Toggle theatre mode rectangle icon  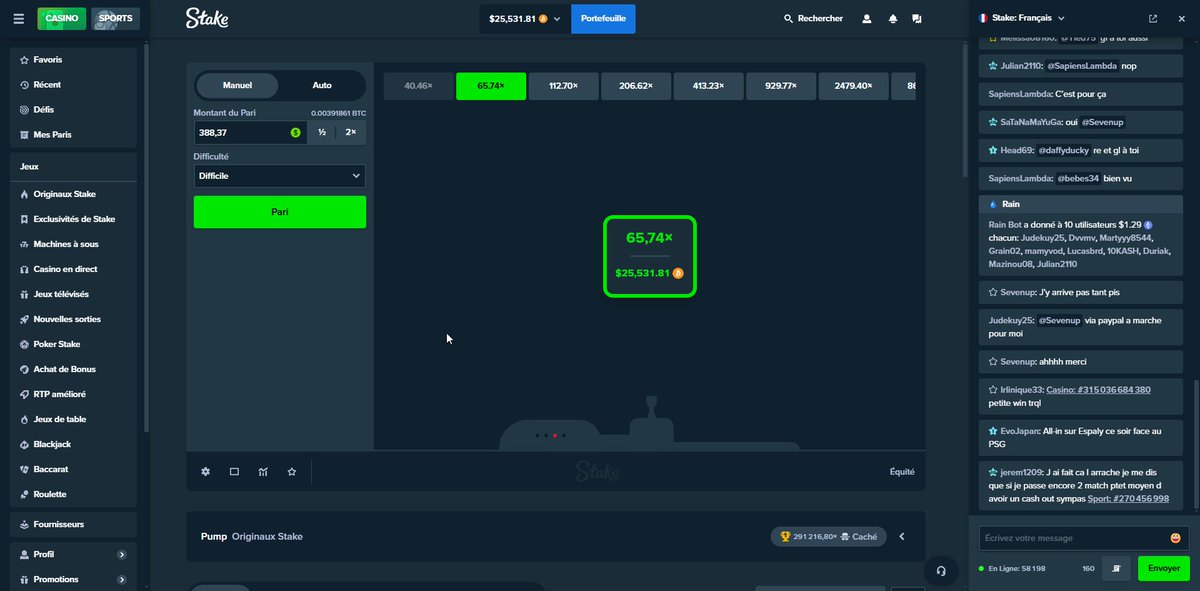tap(234, 471)
